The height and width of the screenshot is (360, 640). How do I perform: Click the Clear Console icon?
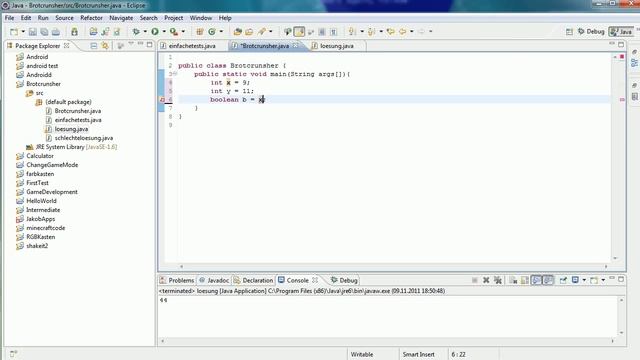[x=513, y=280]
